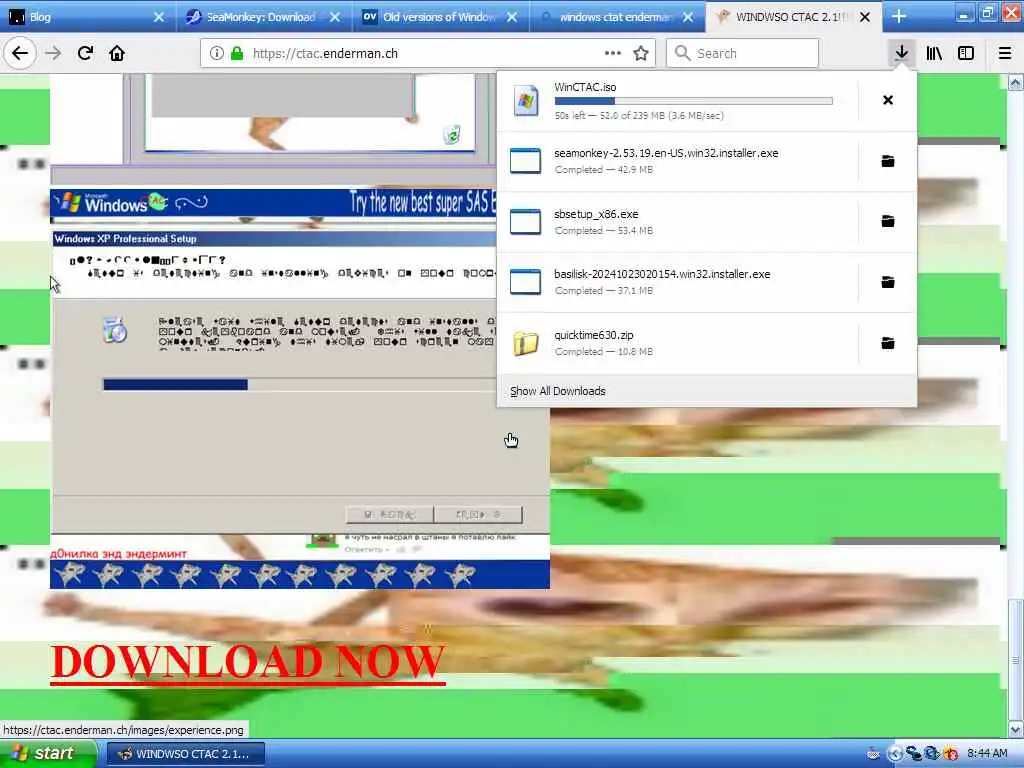Open basilisk-20241023020154.win32.installer.exe entry
The height and width of the screenshot is (768, 1024).
678,282
